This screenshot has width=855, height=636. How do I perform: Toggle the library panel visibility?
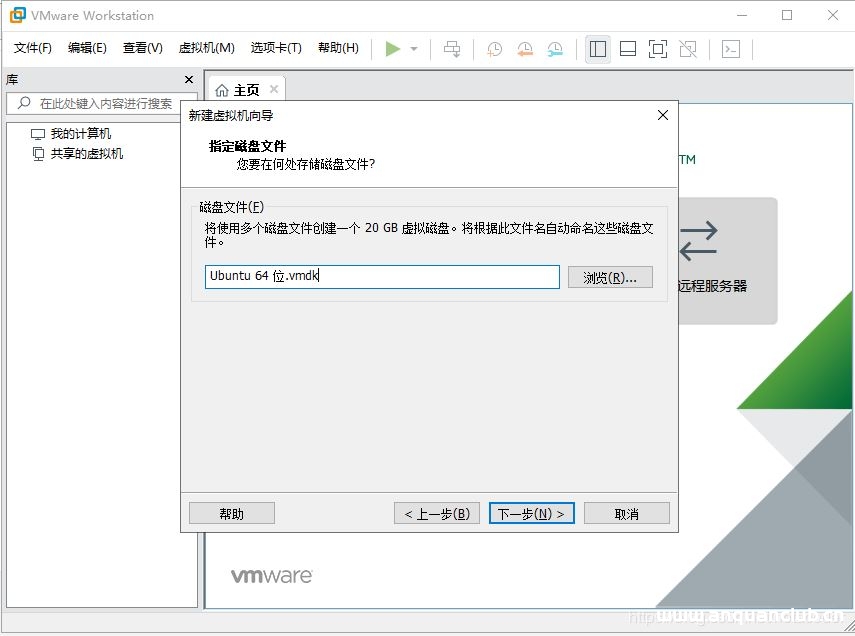click(597, 48)
